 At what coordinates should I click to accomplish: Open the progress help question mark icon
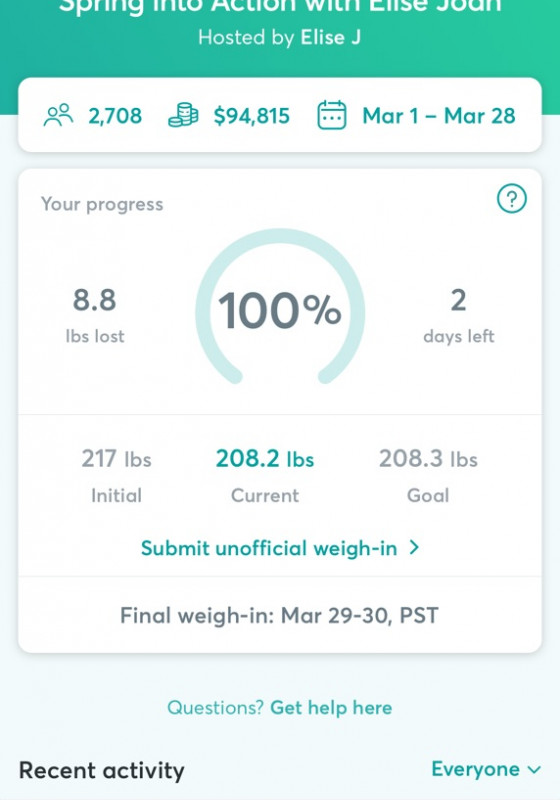[512, 198]
